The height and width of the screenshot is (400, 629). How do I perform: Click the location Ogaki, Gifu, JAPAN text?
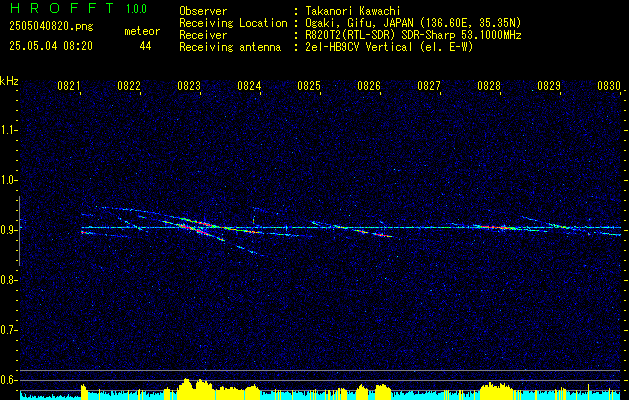click(x=413, y=23)
